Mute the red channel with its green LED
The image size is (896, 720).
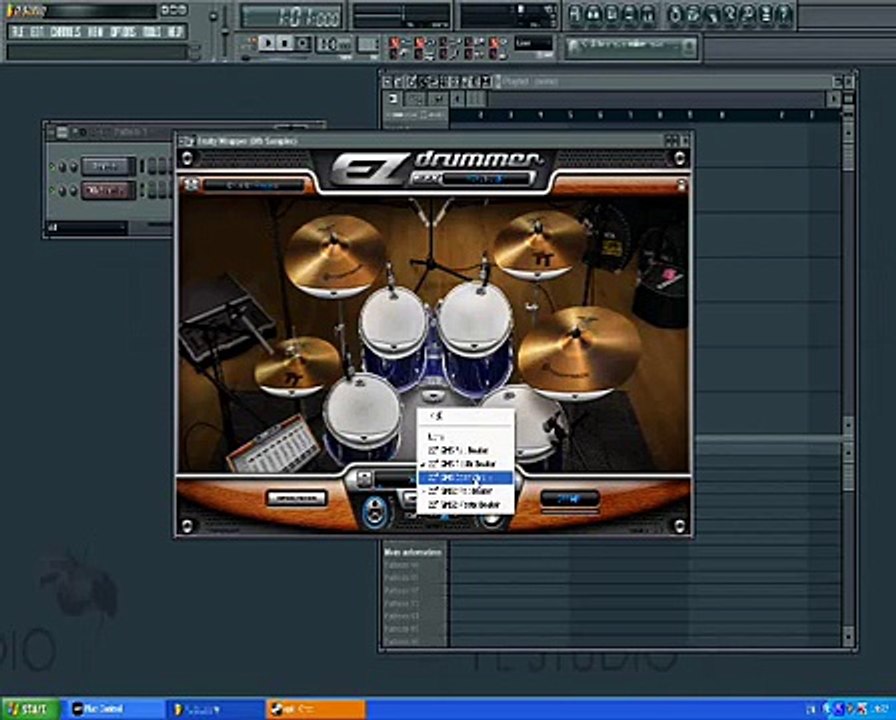(x=52, y=191)
